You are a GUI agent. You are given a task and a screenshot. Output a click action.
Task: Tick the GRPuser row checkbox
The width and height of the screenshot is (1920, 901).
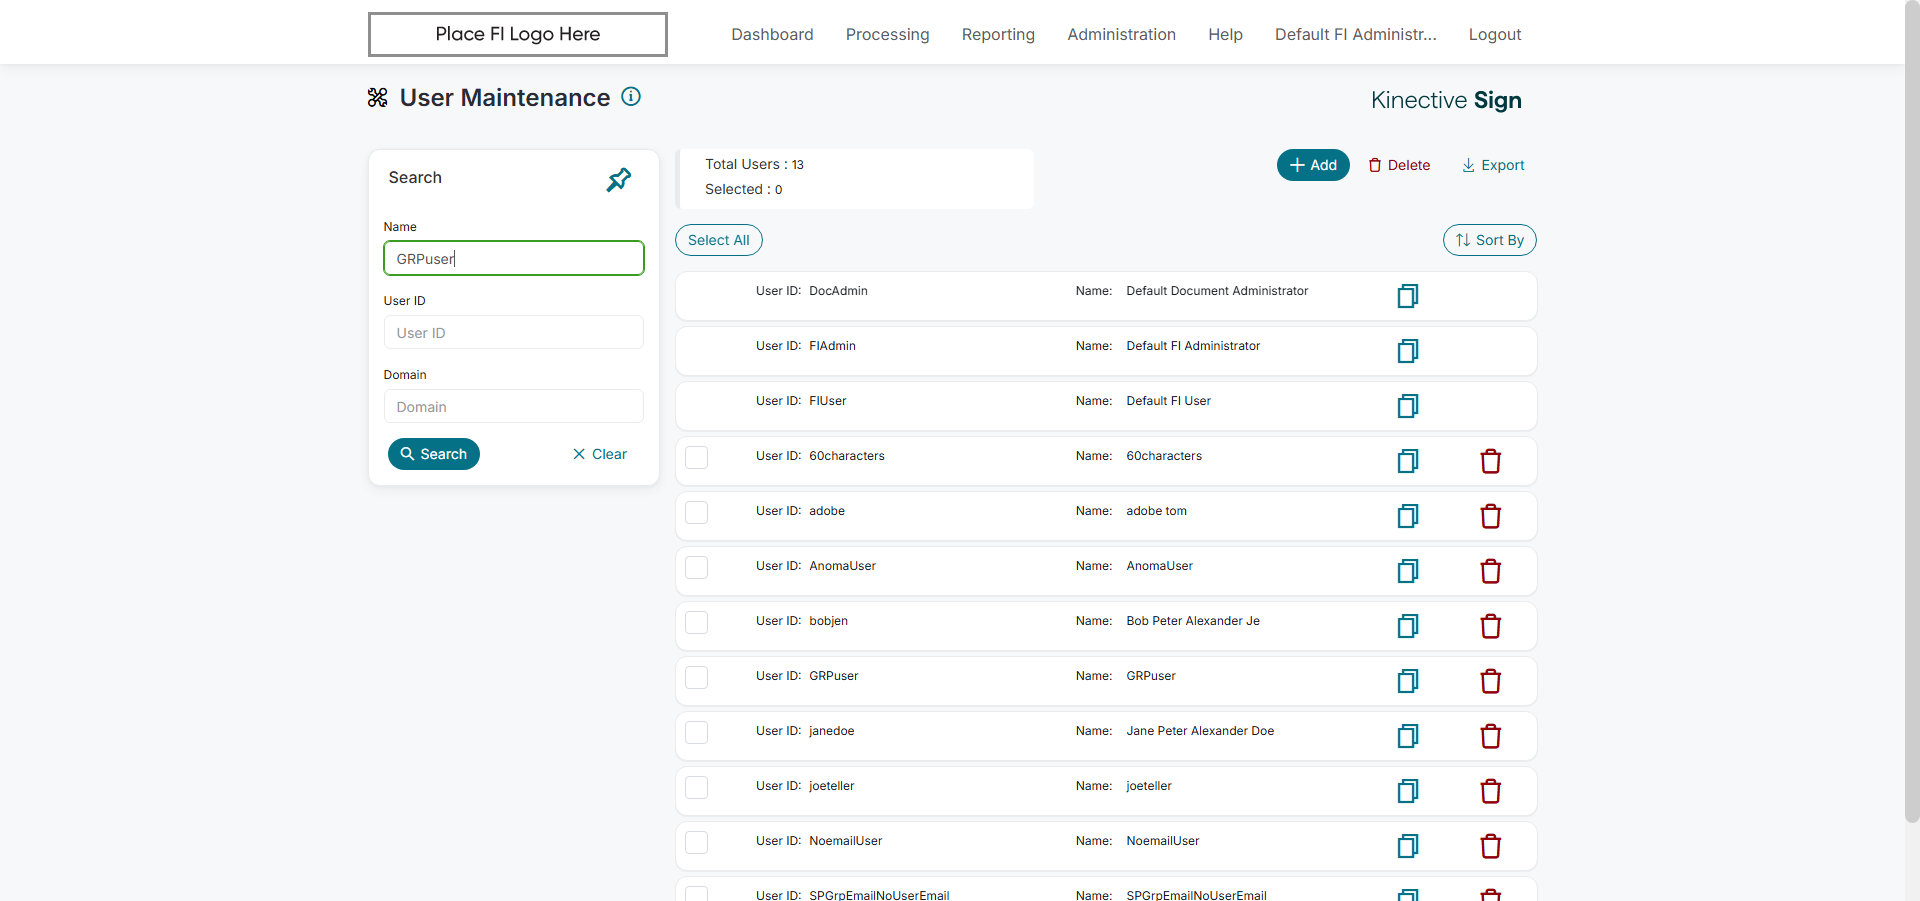697,677
